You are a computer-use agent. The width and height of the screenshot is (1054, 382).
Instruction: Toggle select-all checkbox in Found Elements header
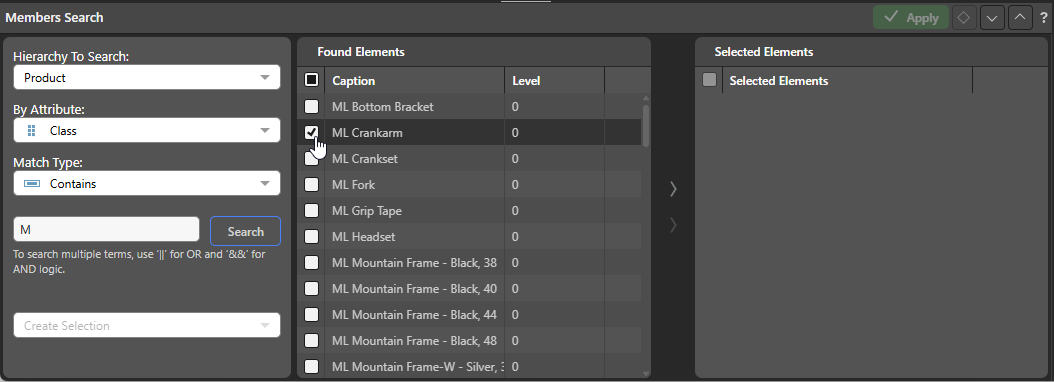311,80
